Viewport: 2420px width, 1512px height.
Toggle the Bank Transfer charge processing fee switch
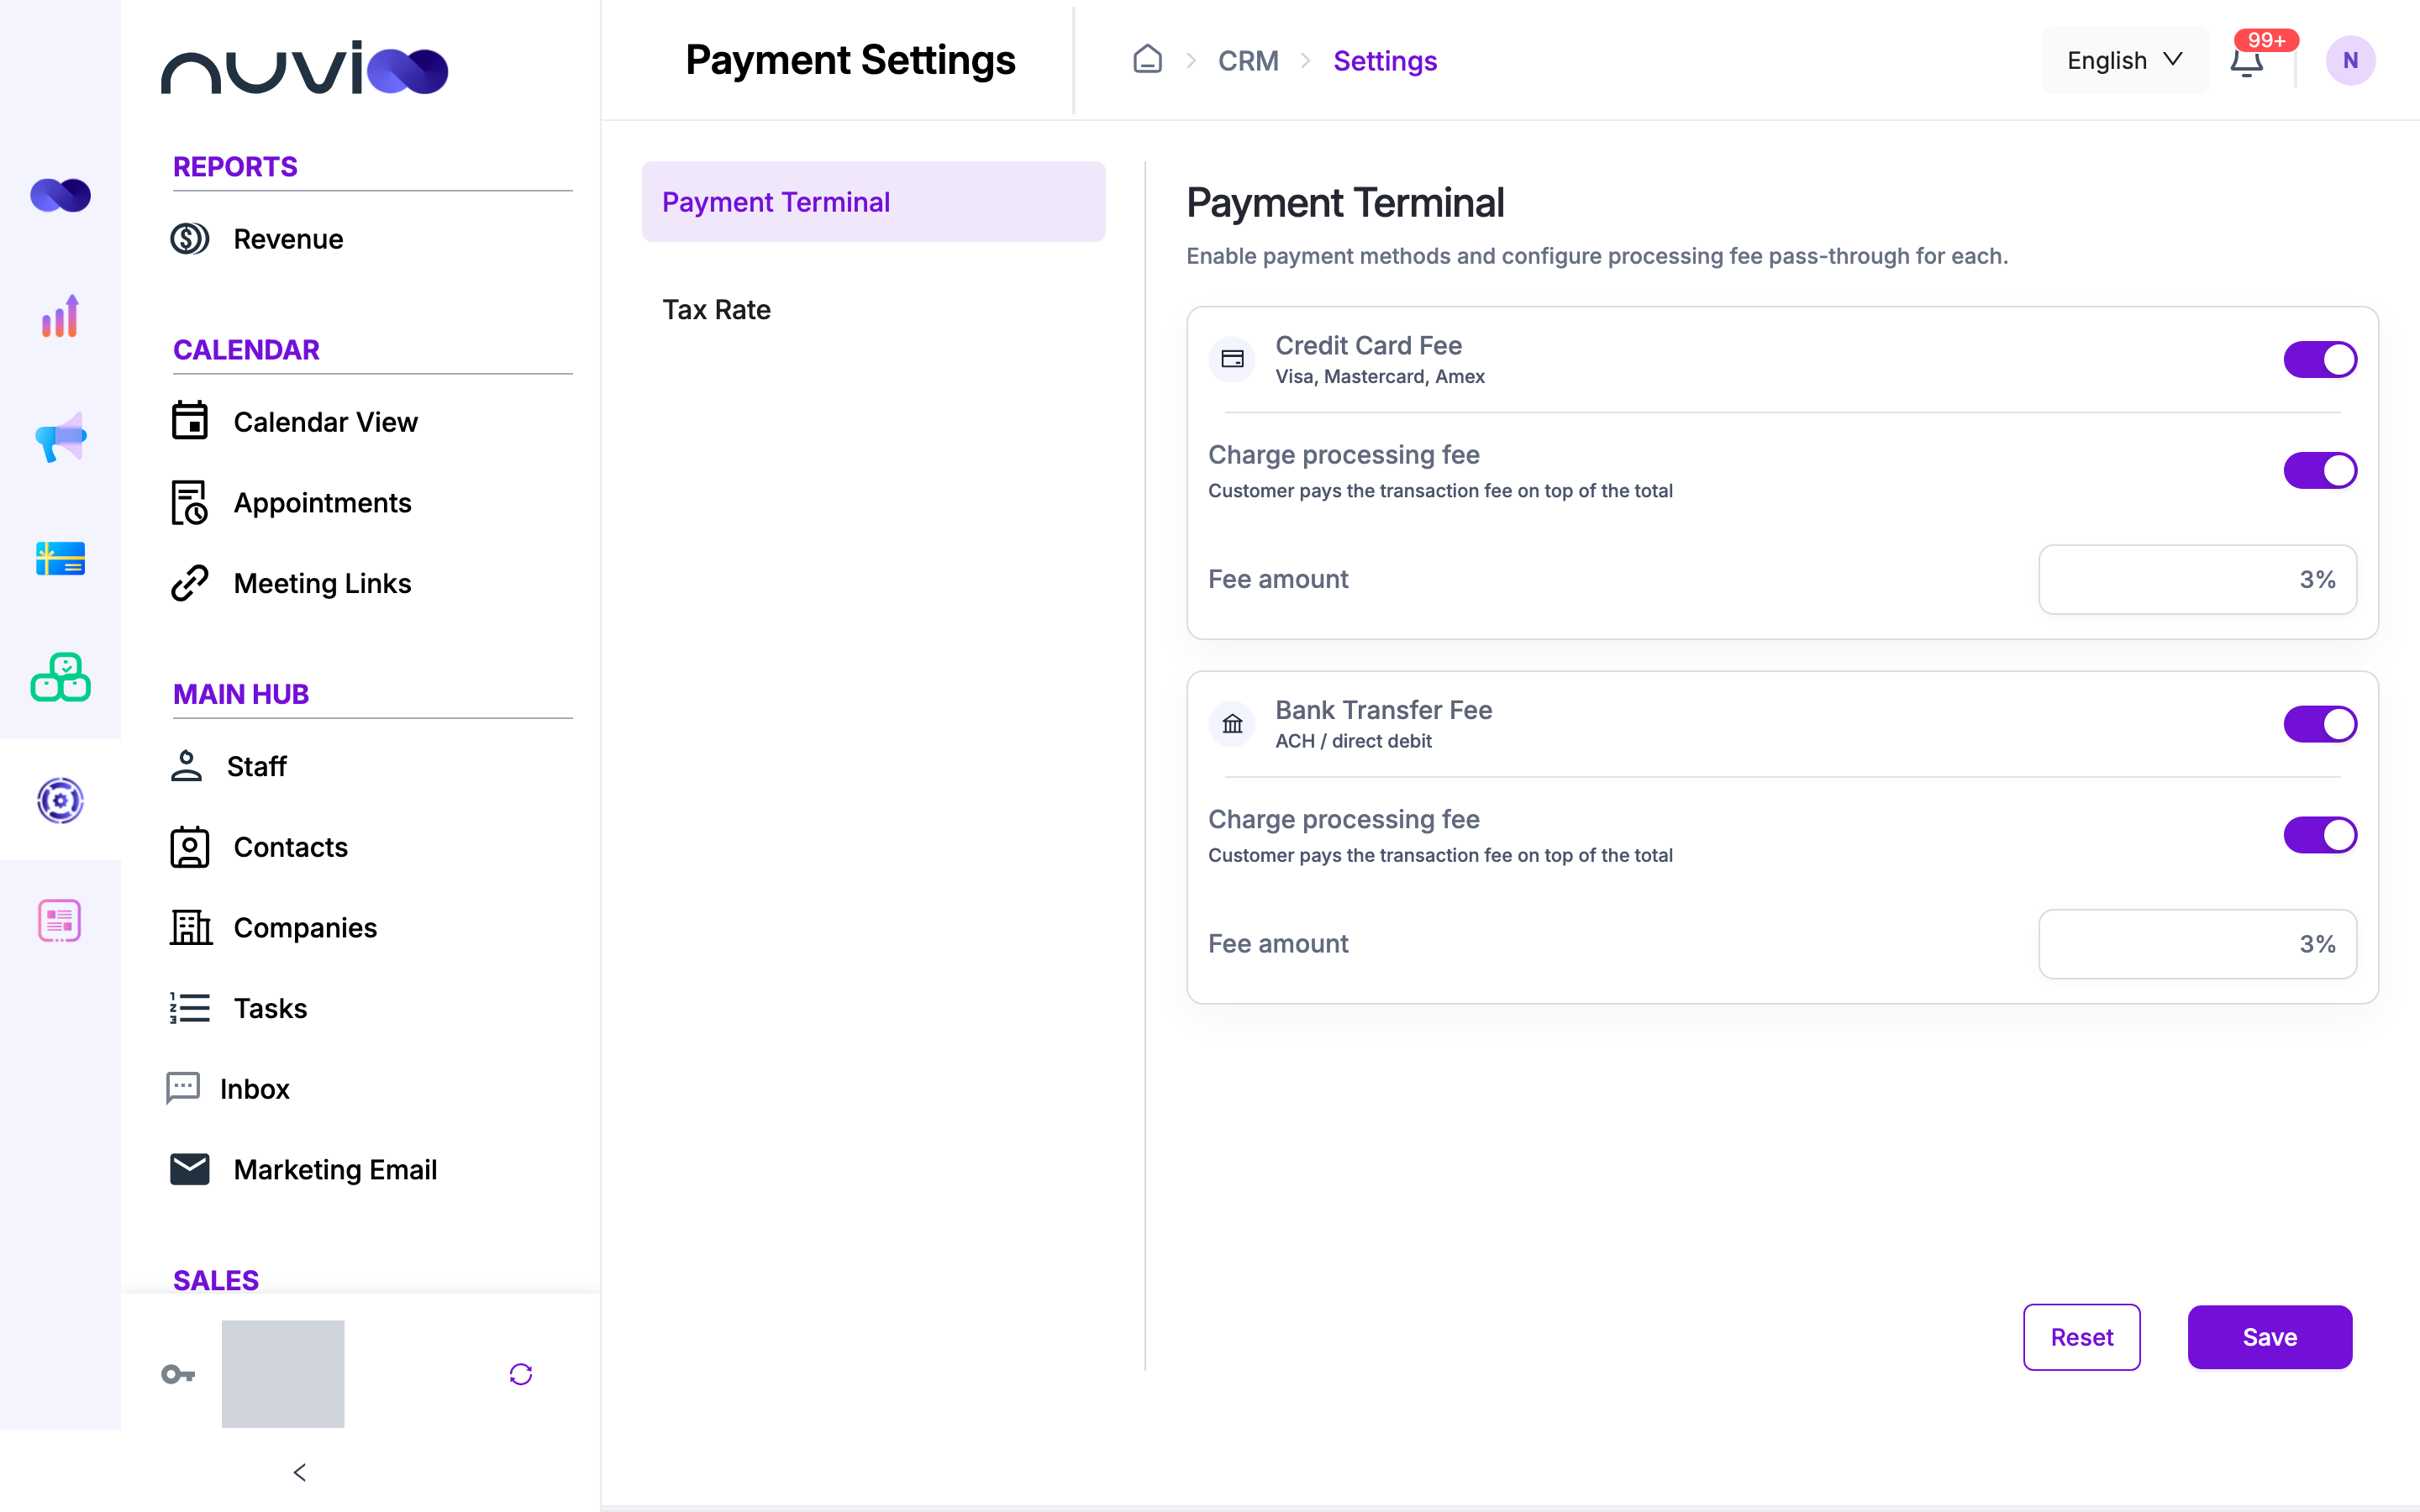tap(2320, 835)
